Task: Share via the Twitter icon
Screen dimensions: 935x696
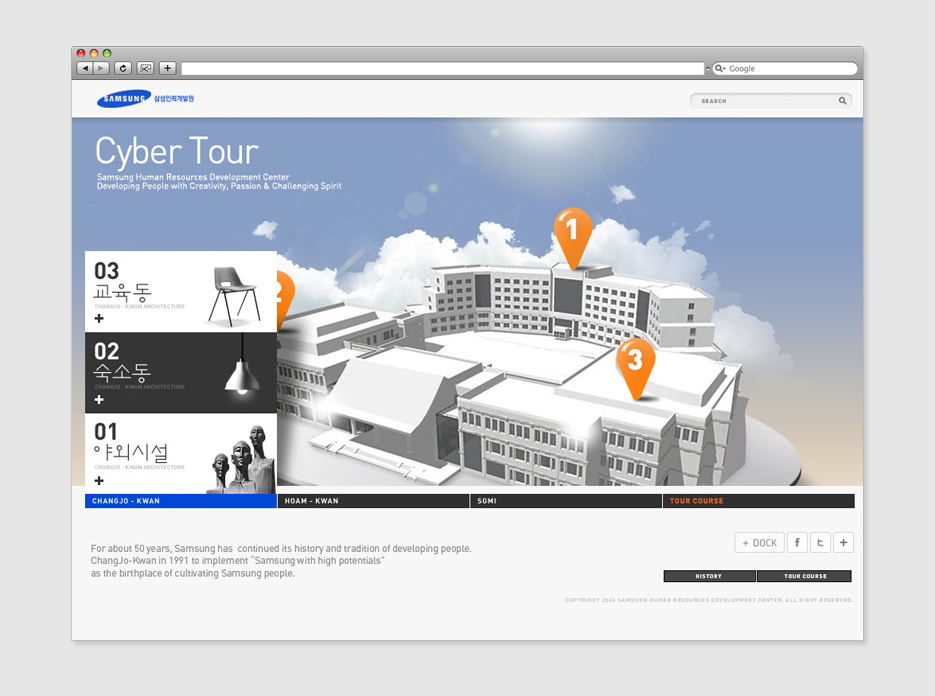Action: click(821, 543)
